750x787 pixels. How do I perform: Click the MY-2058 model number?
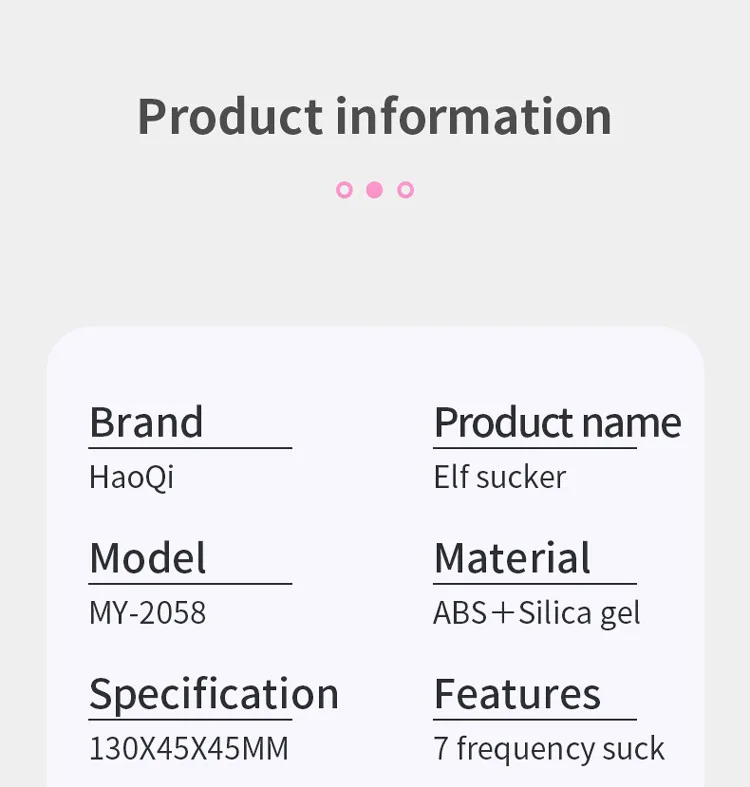point(148,613)
